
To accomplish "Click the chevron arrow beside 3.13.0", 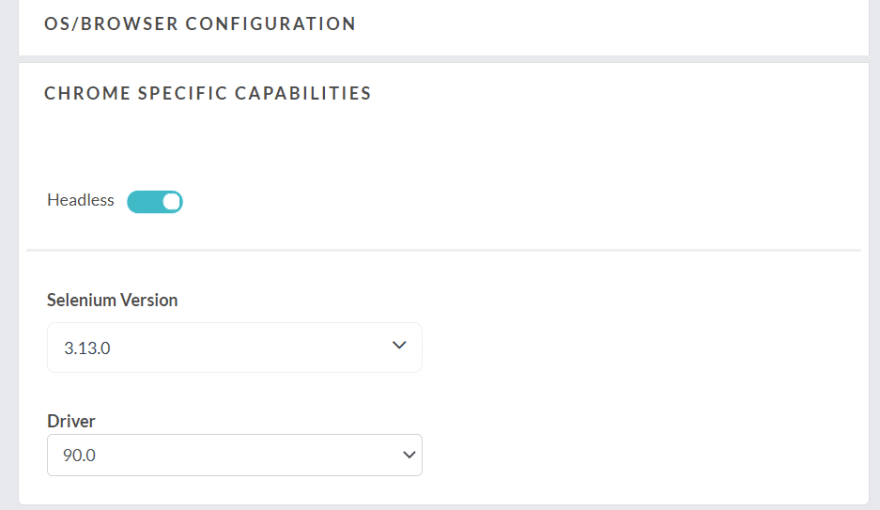I will pyautogui.click(x=399, y=345).
